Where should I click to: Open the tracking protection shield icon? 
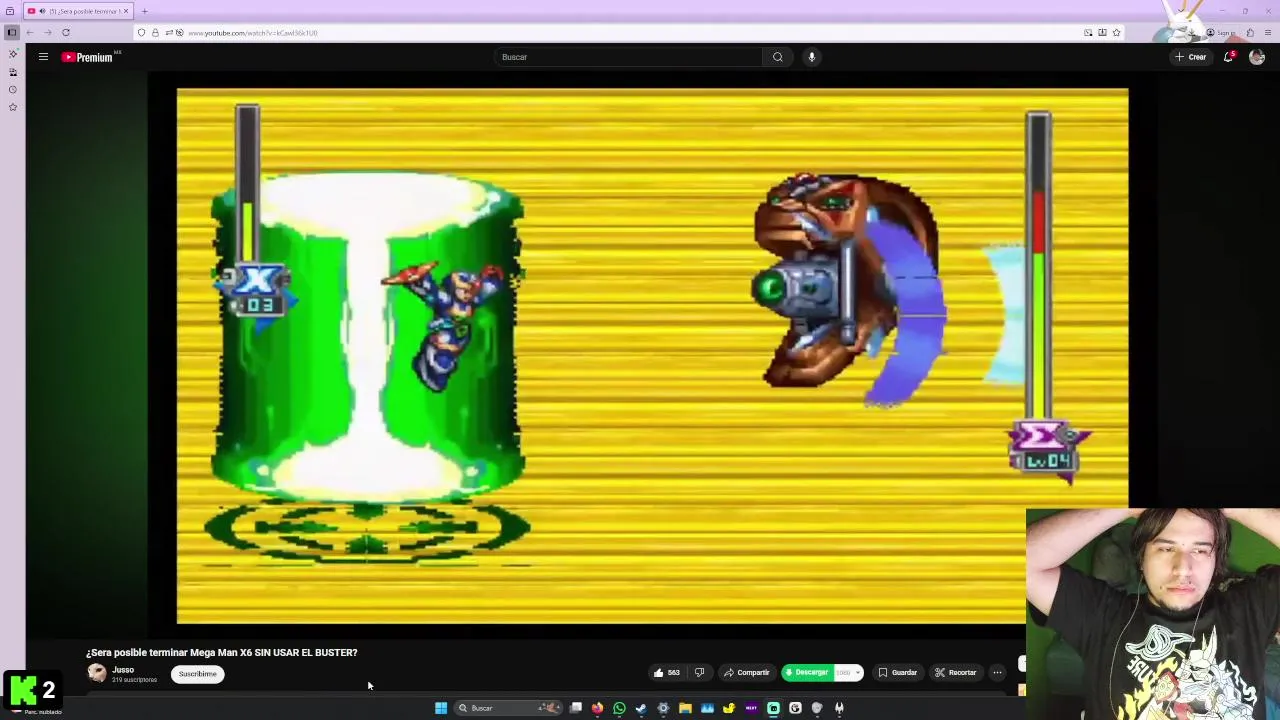coord(141,33)
